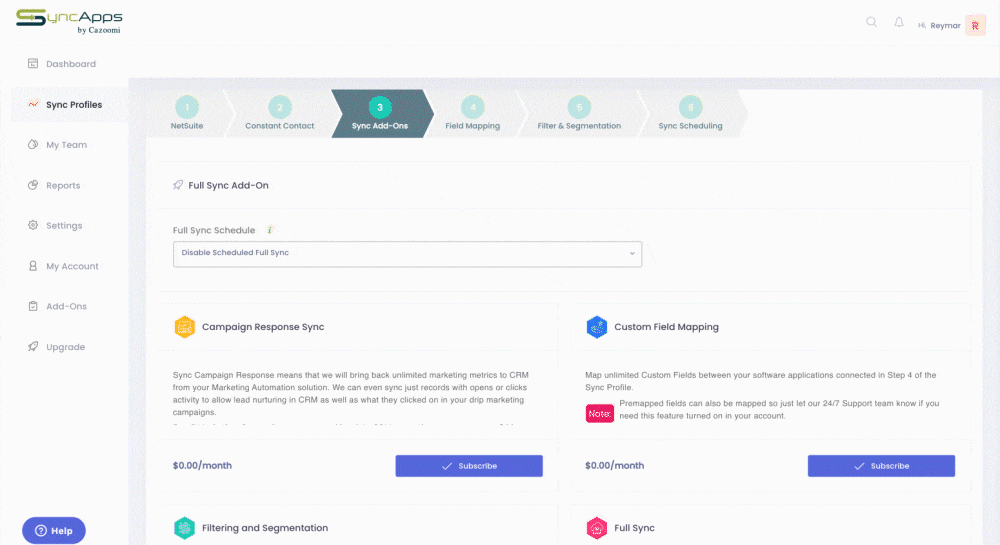The image size is (1000, 545).
Task: Go to the Field Mapping step
Action: 473,113
